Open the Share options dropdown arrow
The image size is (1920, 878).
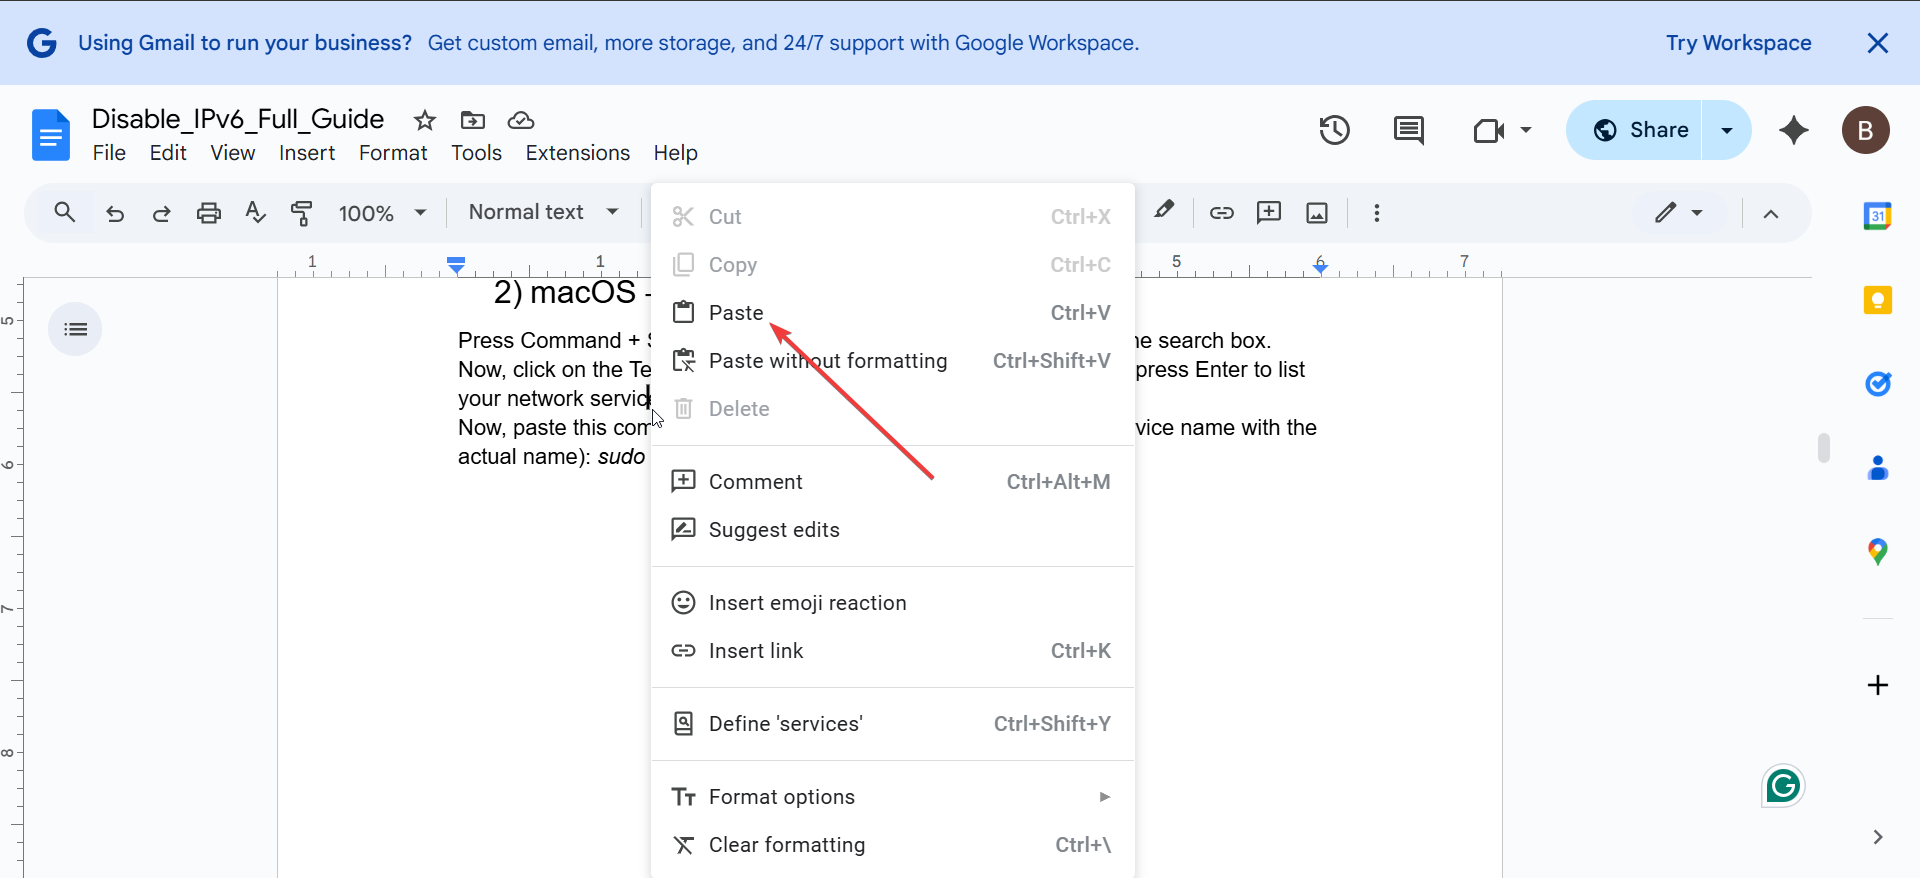1726,130
